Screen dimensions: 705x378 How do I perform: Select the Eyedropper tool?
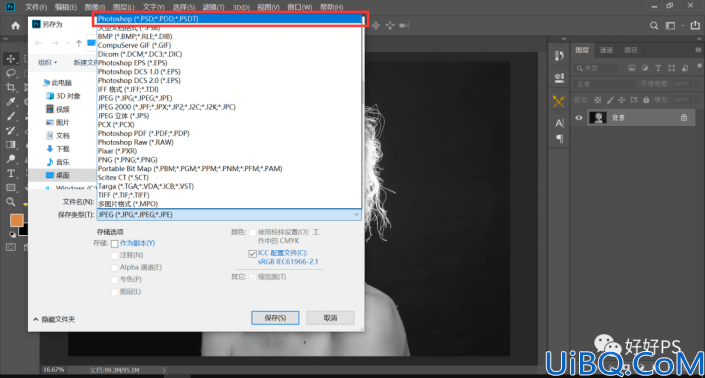tap(11, 102)
